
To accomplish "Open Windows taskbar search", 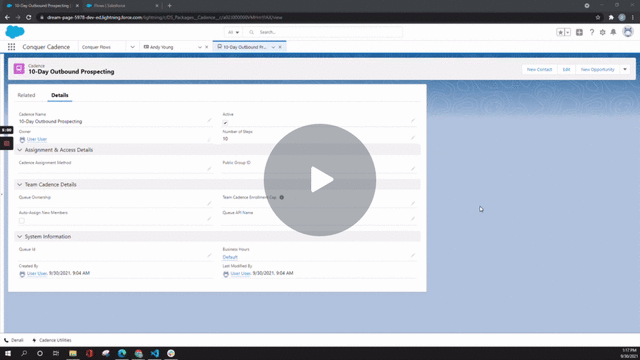I will tap(24, 353).
